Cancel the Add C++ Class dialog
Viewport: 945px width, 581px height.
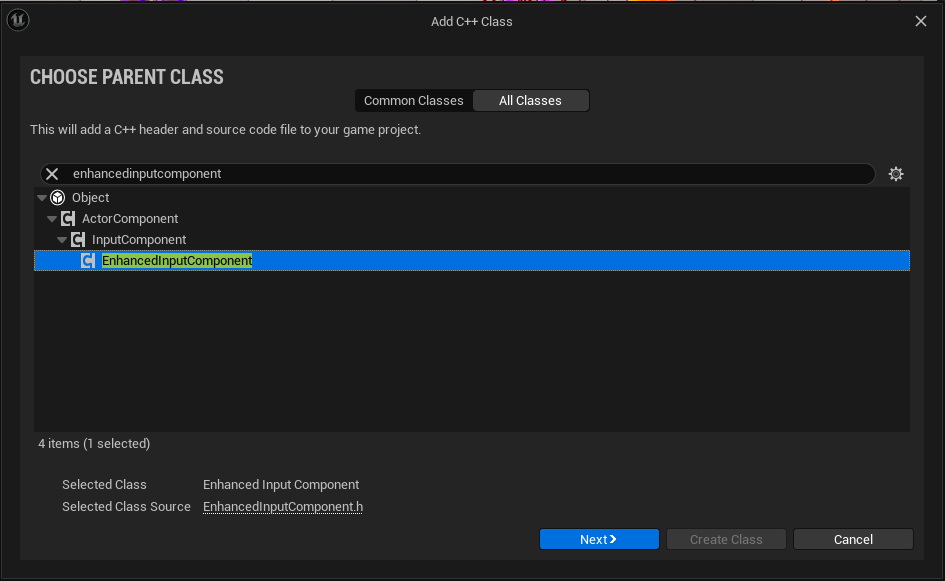(x=853, y=539)
